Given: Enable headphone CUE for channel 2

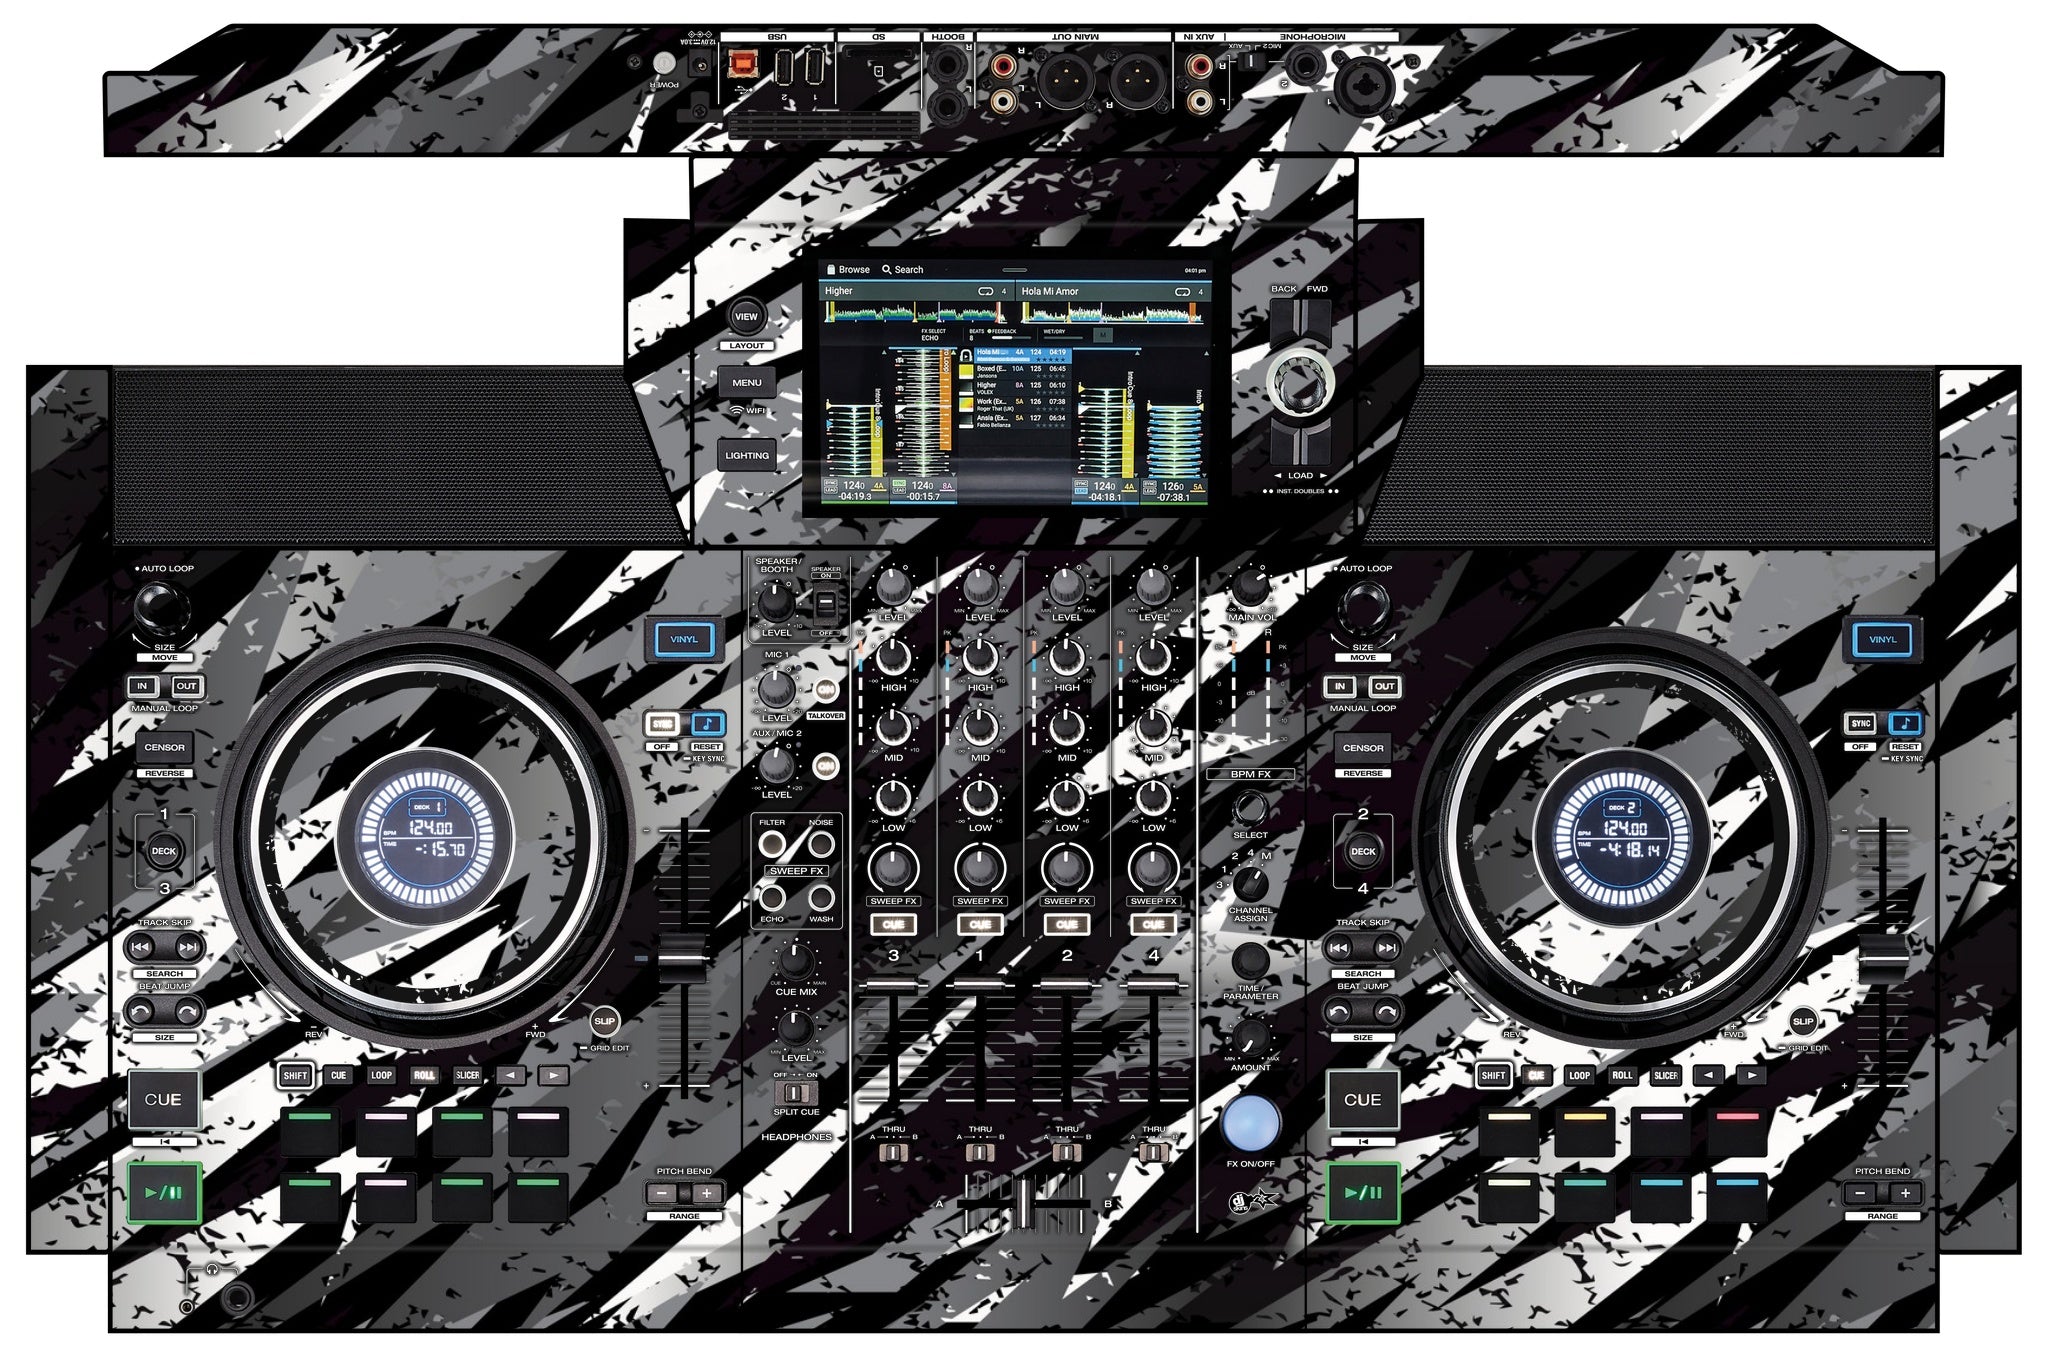Looking at the screenshot, I should click(x=1067, y=925).
